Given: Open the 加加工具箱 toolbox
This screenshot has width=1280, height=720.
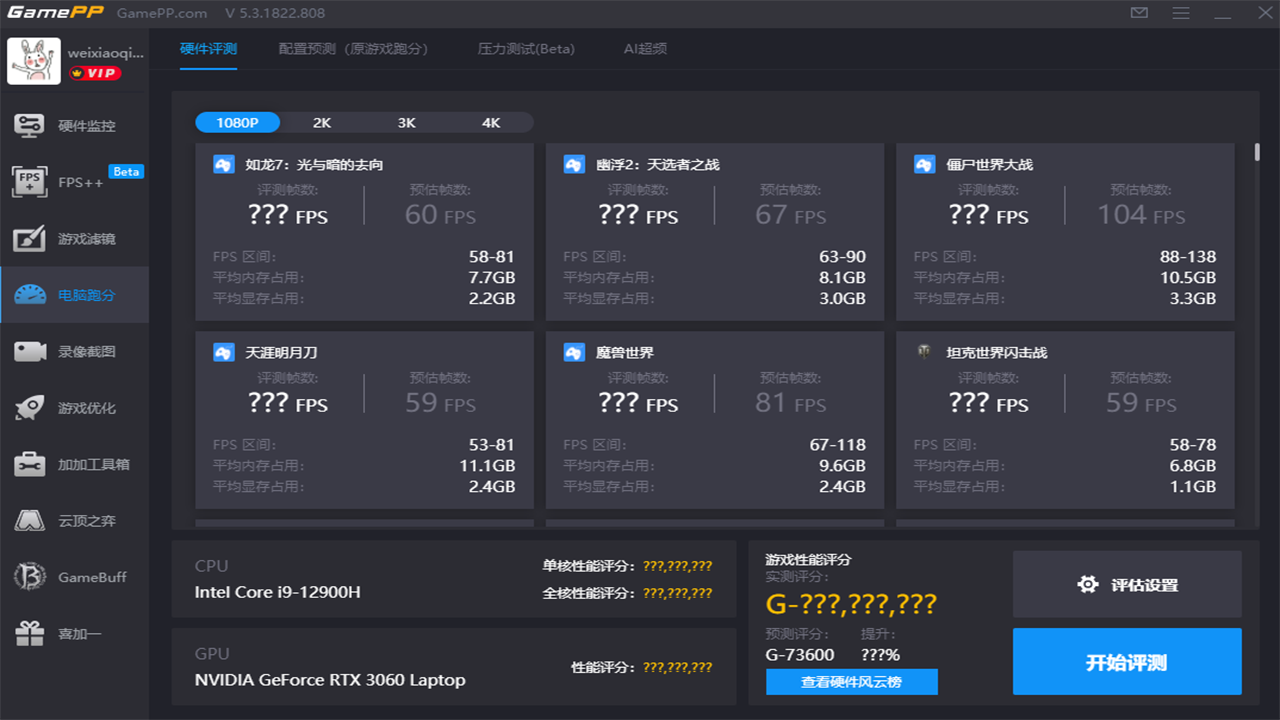Looking at the screenshot, I should (74, 463).
